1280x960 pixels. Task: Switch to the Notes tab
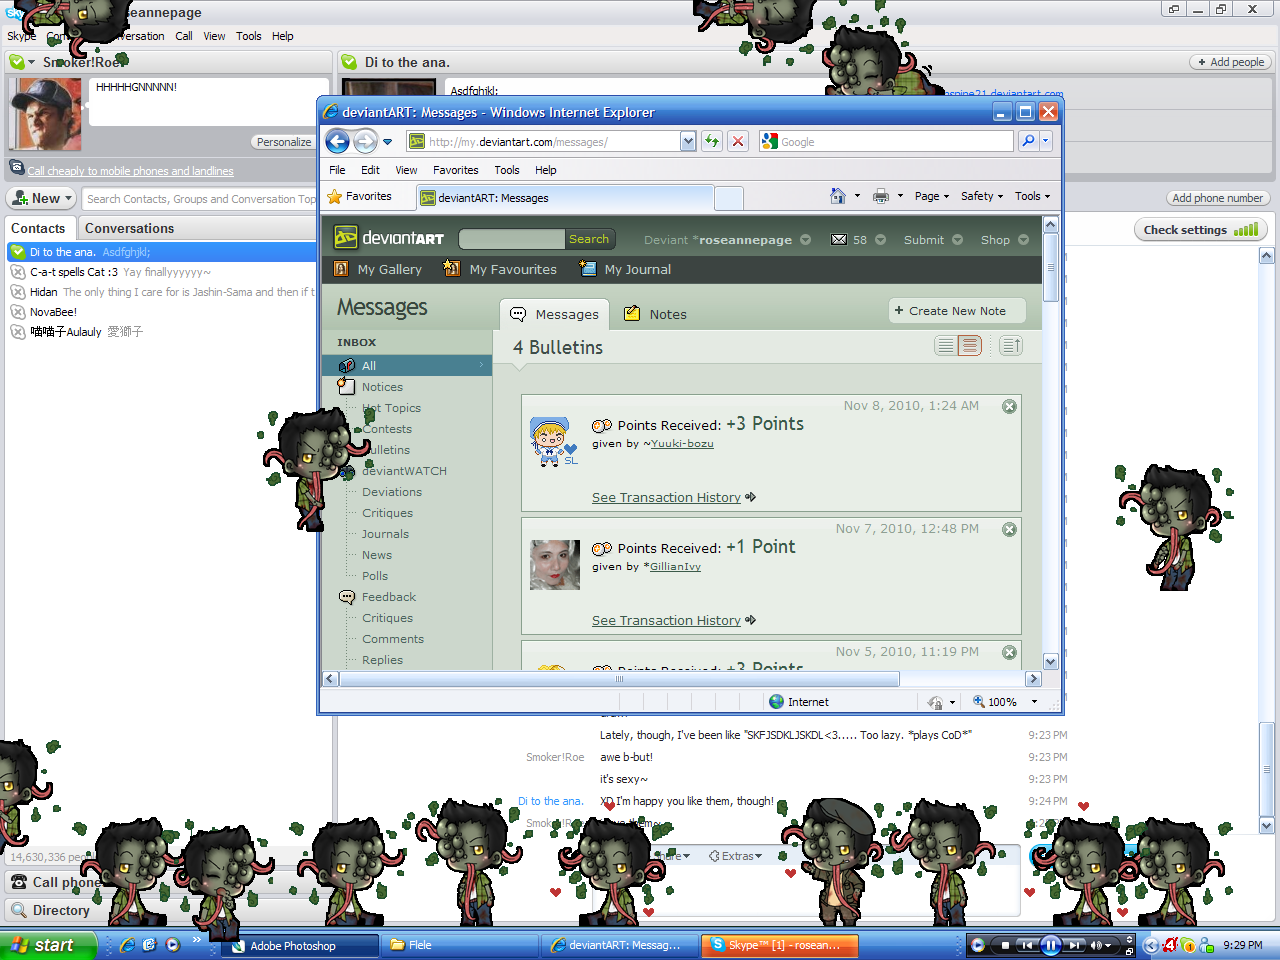pyautogui.click(x=656, y=314)
